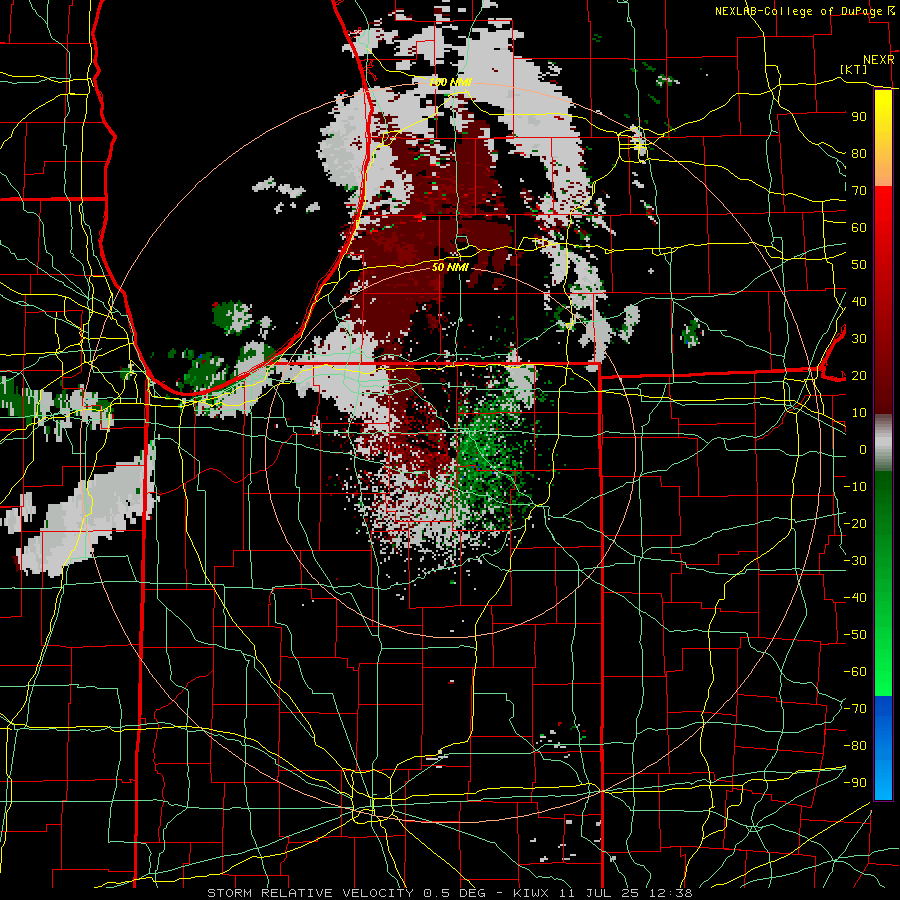Click the positive 90 scale value
The height and width of the screenshot is (900, 900).
(x=859, y=117)
